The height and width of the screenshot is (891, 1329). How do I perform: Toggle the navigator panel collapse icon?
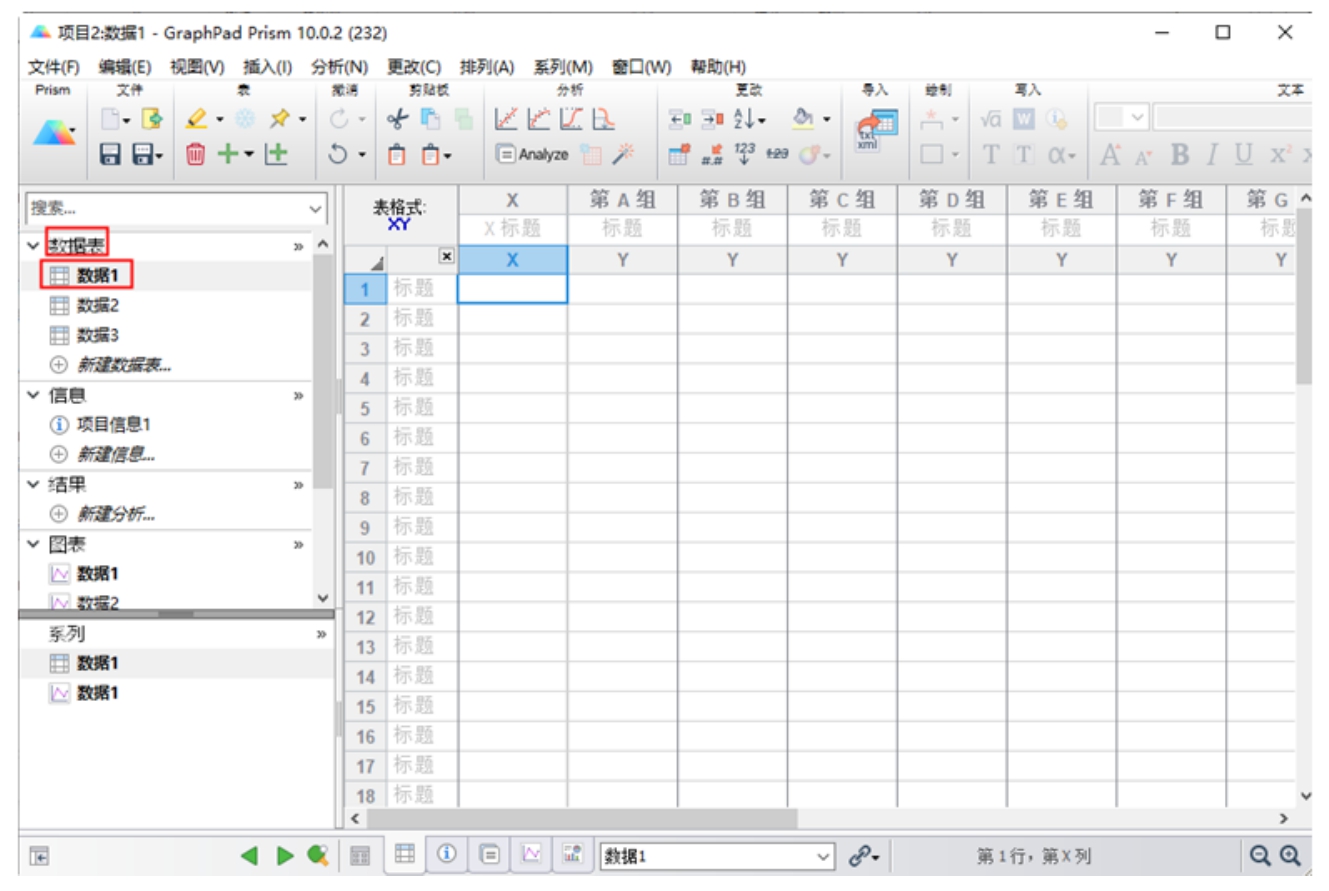pos(38,856)
